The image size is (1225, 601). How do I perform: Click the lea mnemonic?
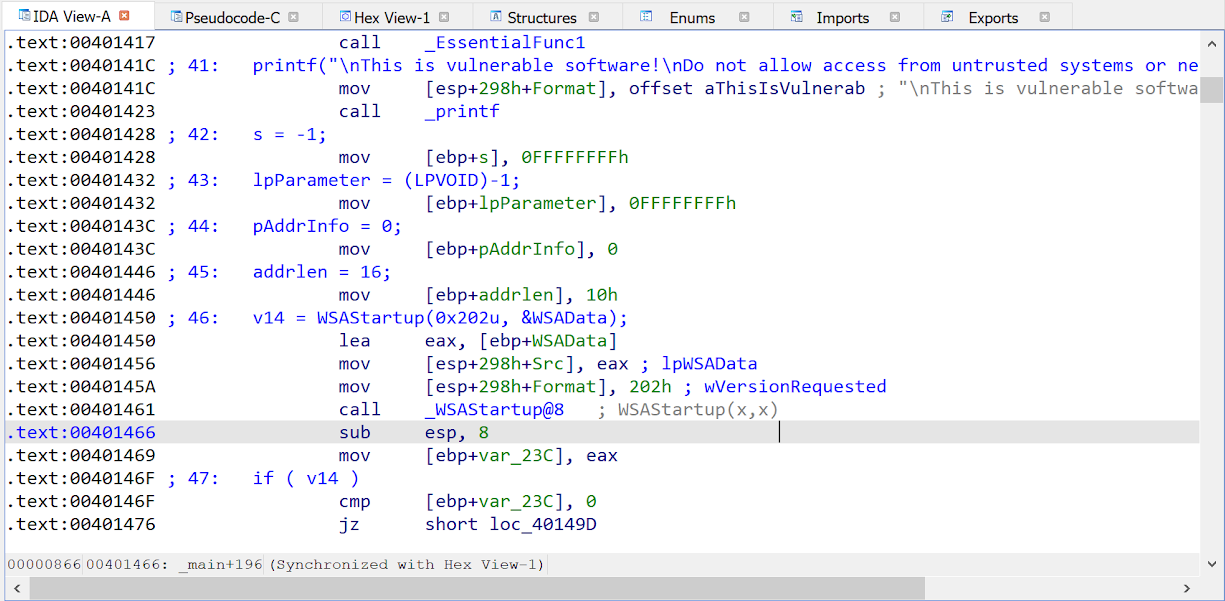coord(355,341)
